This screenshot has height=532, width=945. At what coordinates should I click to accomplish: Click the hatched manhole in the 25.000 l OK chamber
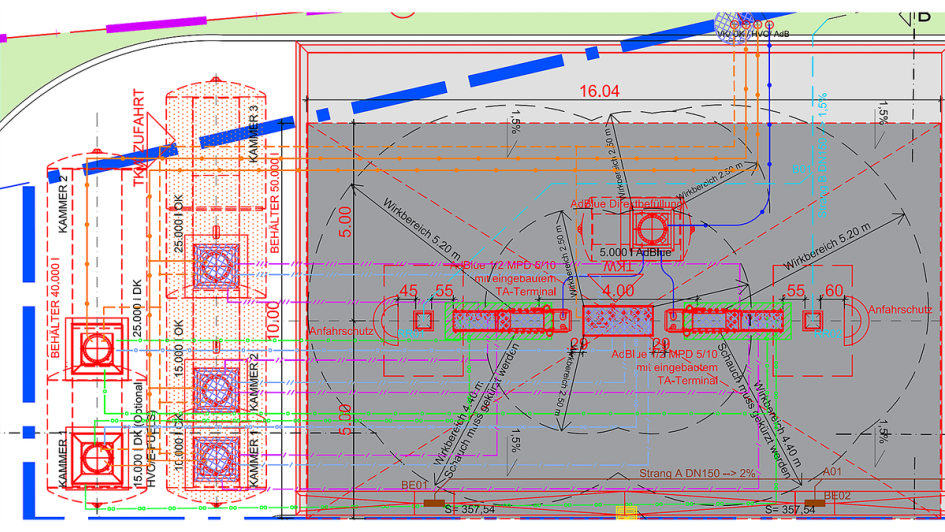[216, 266]
